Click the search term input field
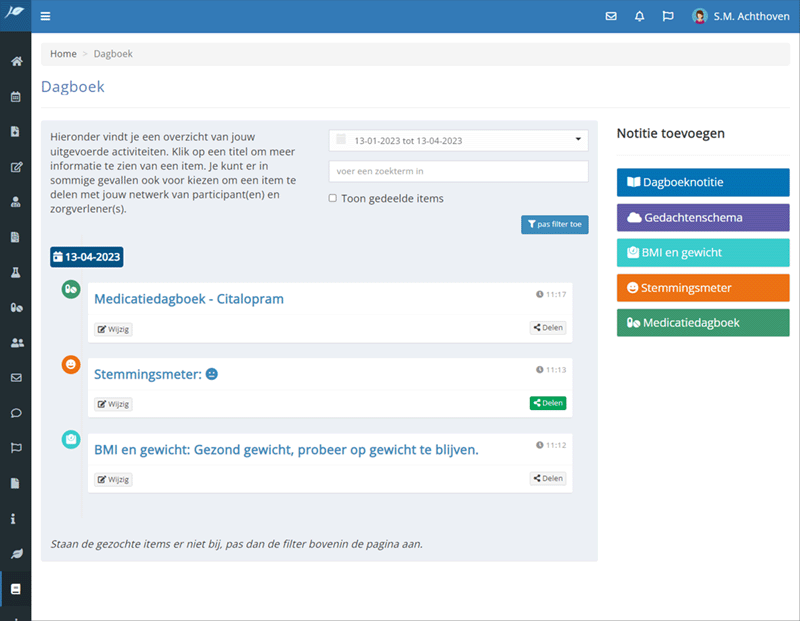The width and height of the screenshot is (800, 621). (x=458, y=171)
